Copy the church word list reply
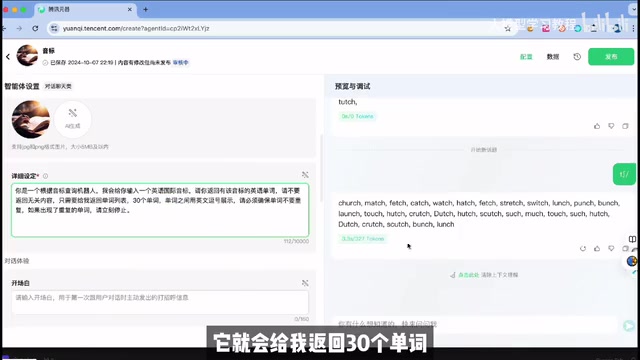 coord(625,248)
